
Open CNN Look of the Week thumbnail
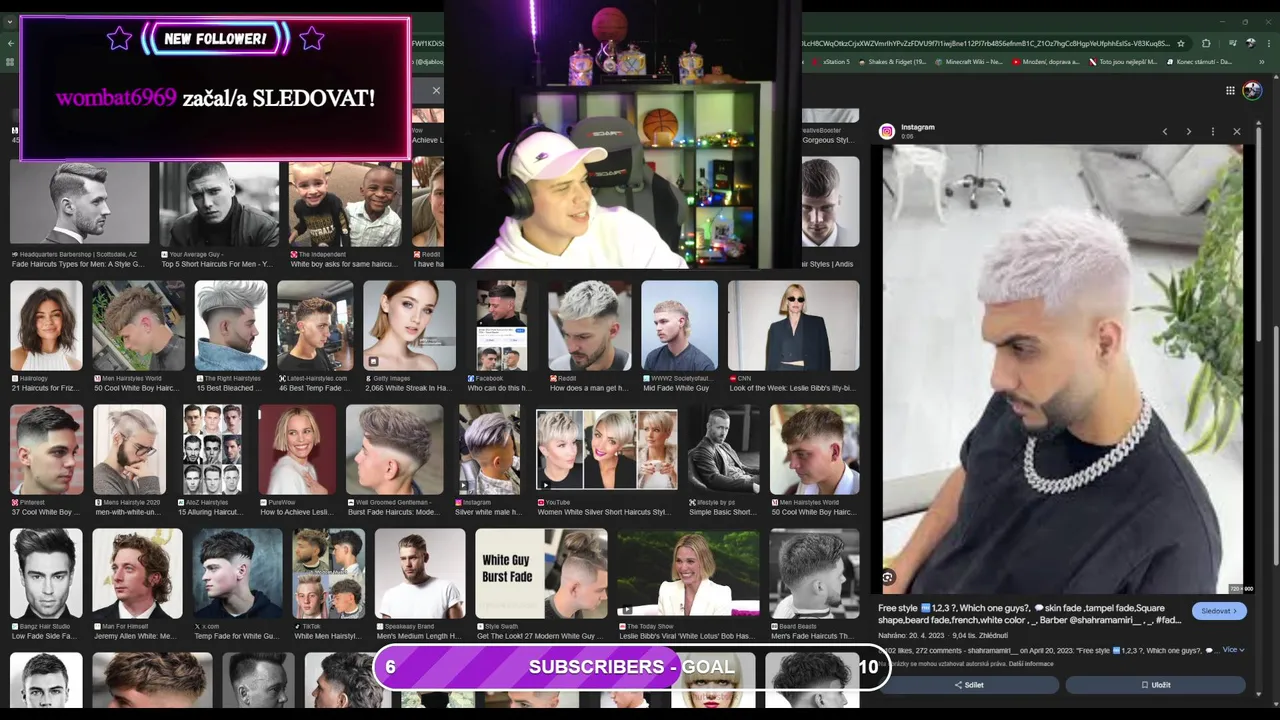793,325
